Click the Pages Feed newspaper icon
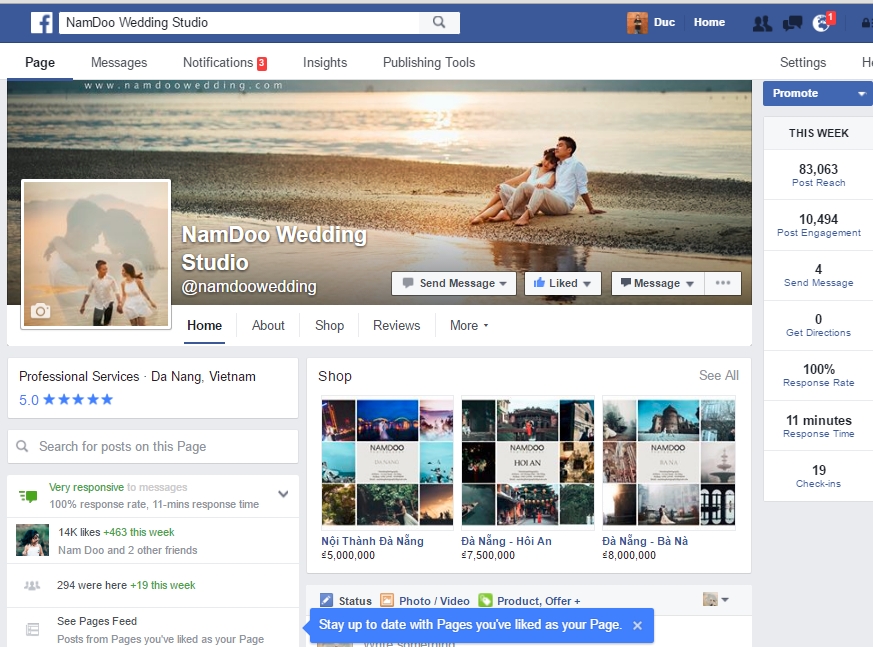Screen dimensions: 873x647 pos(33,630)
